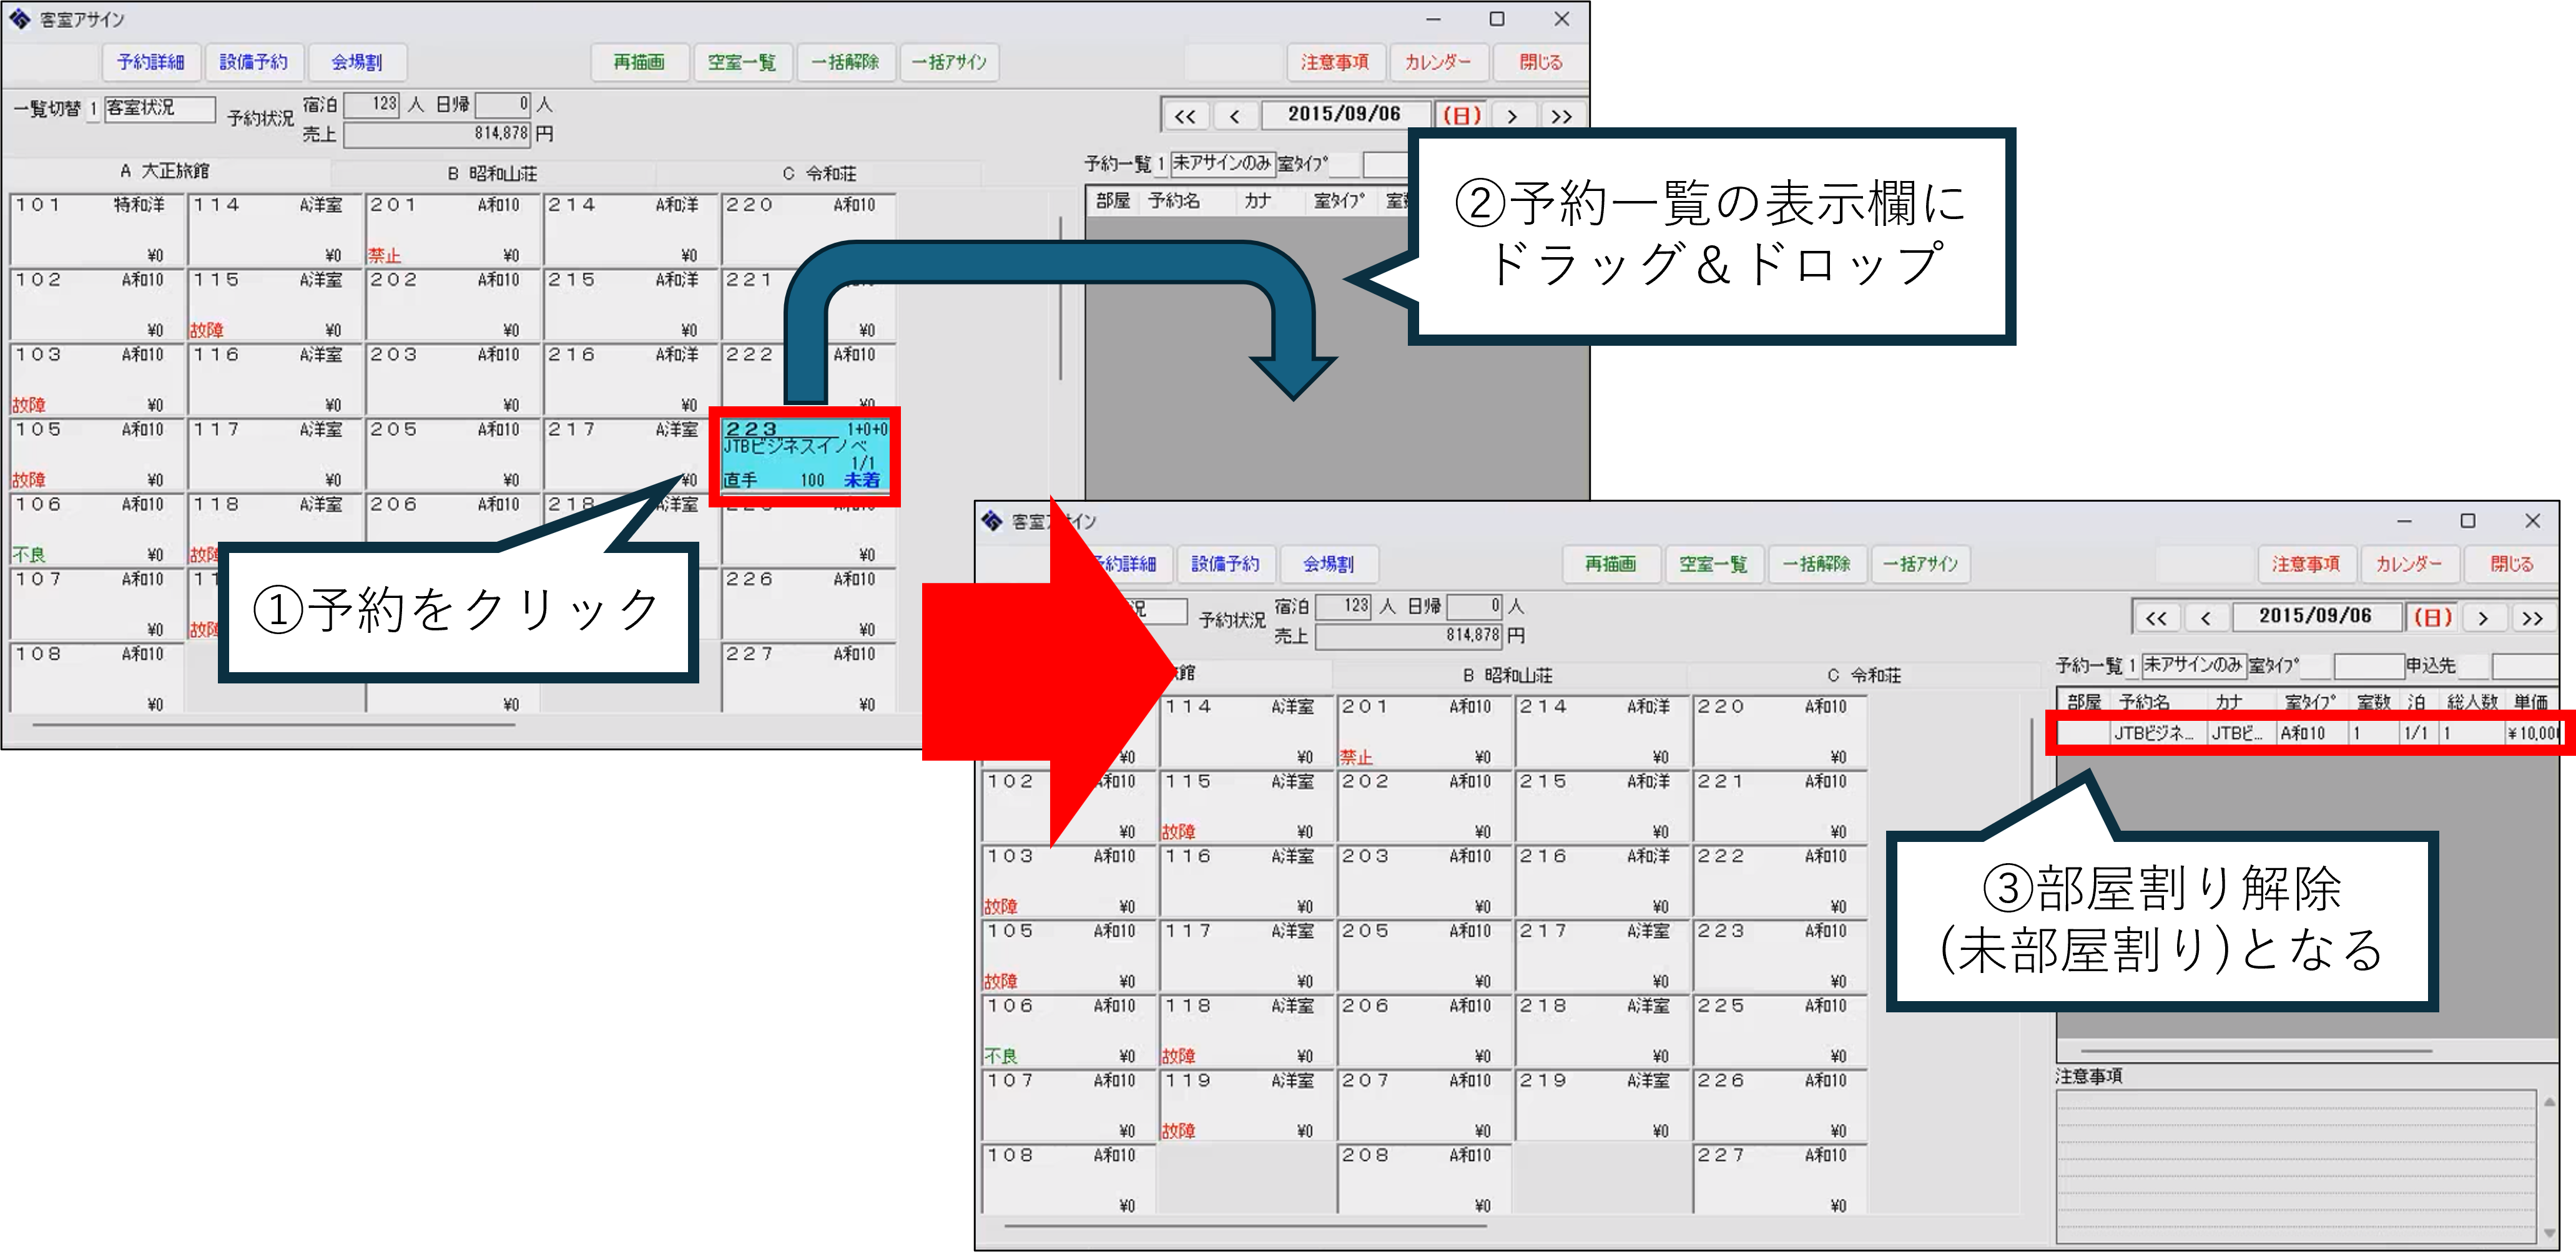Image resolution: width=2576 pixels, height=1252 pixels.
Task: Click room 101 特和洋 cell in top window
Action: [97, 229]
